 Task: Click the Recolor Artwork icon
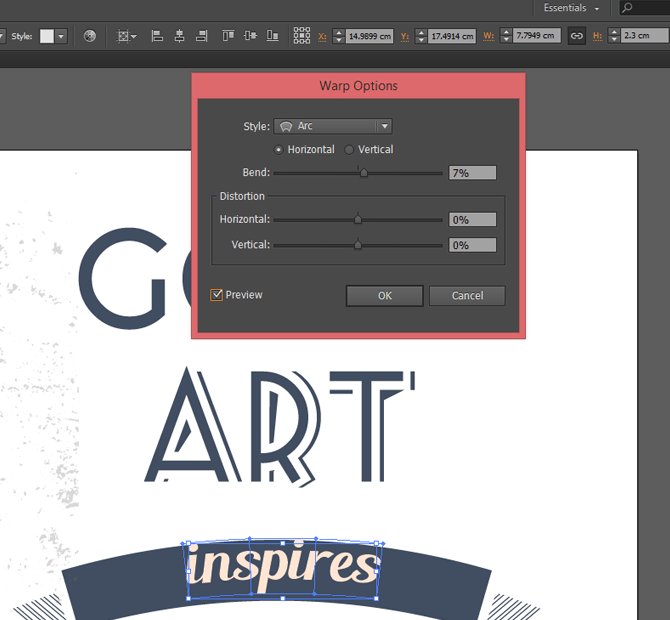(x=90, y=36)
